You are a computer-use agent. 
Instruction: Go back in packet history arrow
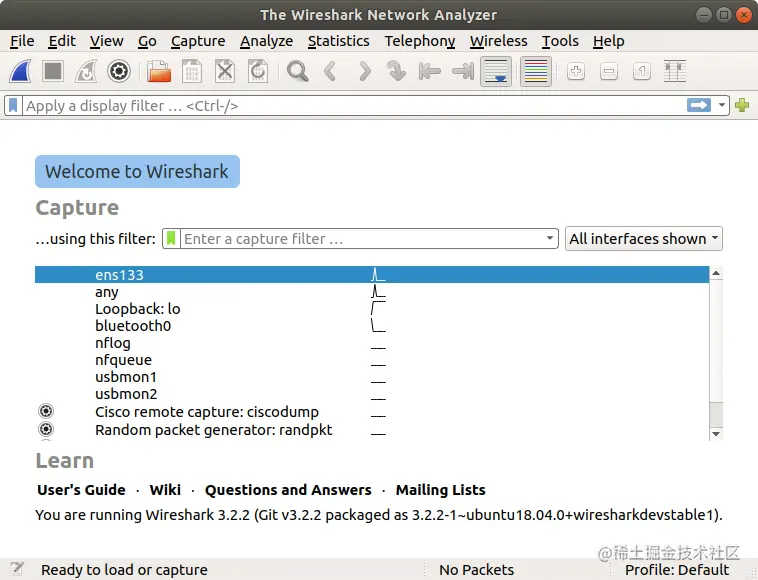point(330,72)
